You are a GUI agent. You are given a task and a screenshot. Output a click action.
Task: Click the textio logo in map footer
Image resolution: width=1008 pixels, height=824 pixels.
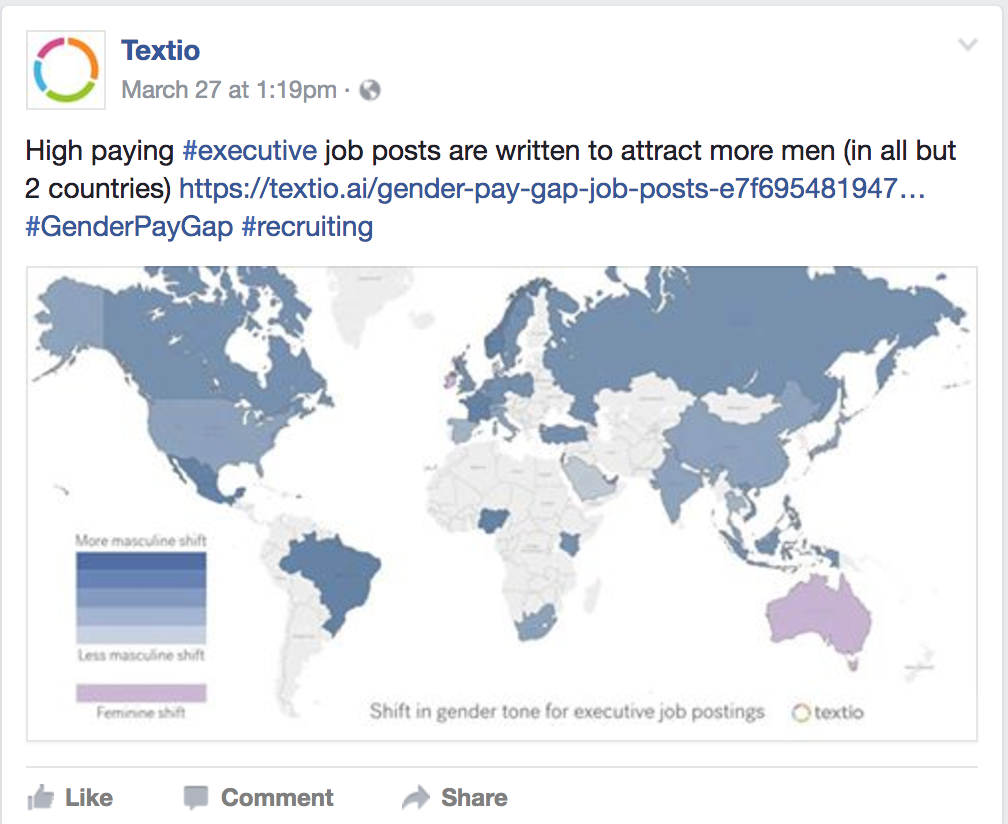(x=827, y=712)
